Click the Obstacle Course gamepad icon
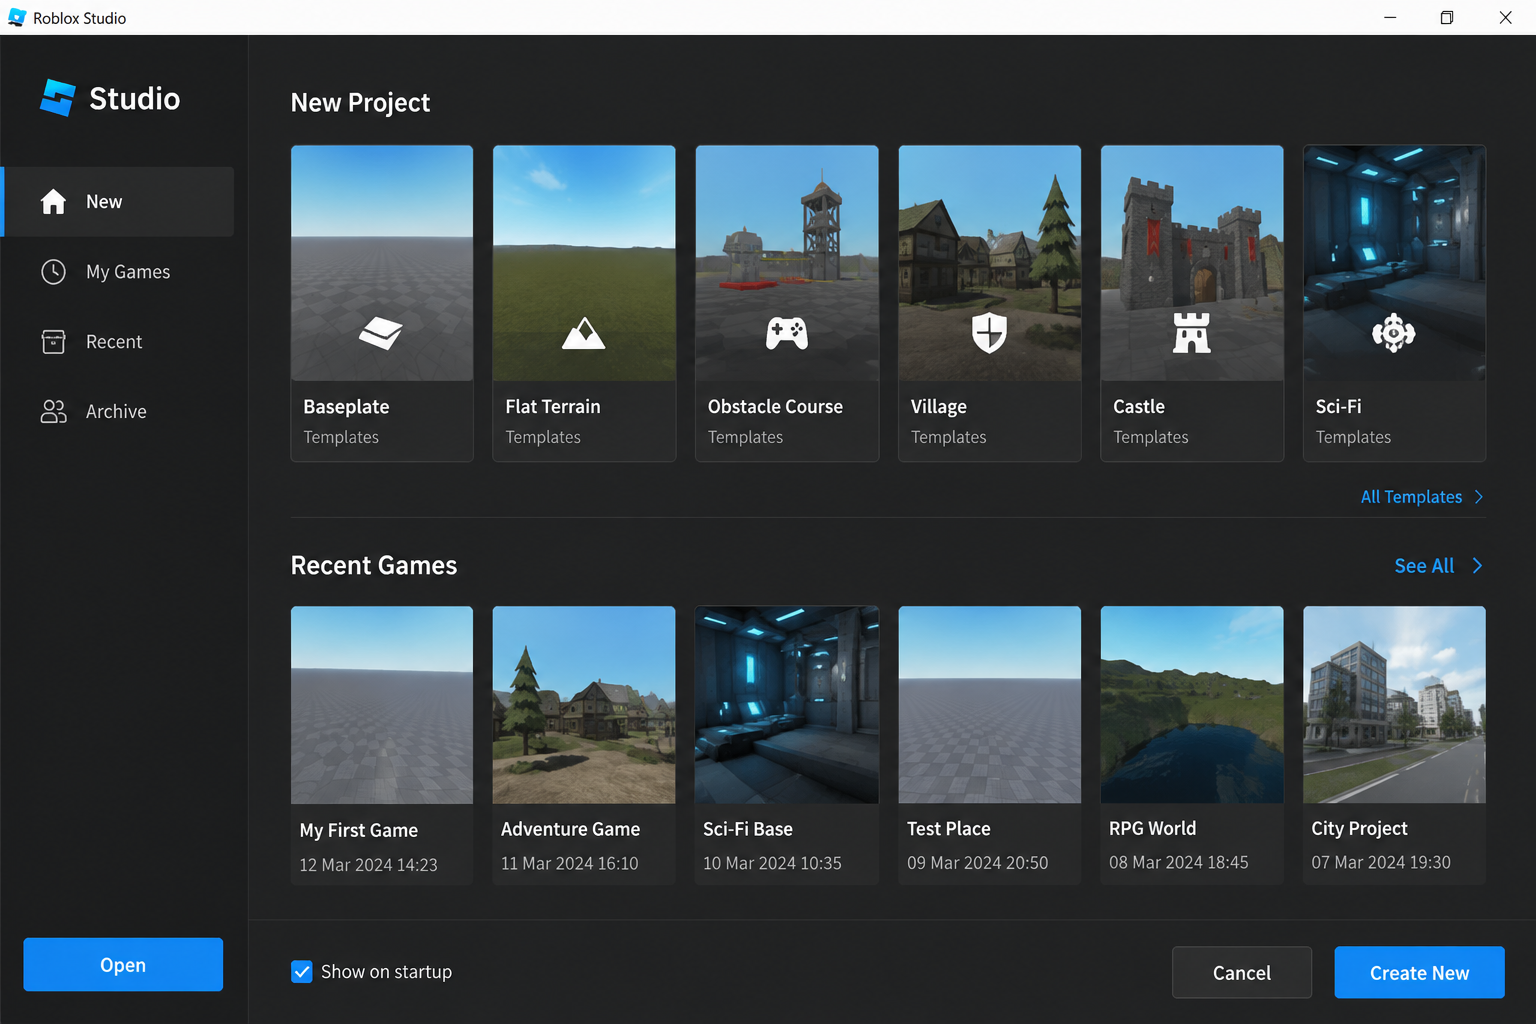1536x1024 pixels. 787,333
